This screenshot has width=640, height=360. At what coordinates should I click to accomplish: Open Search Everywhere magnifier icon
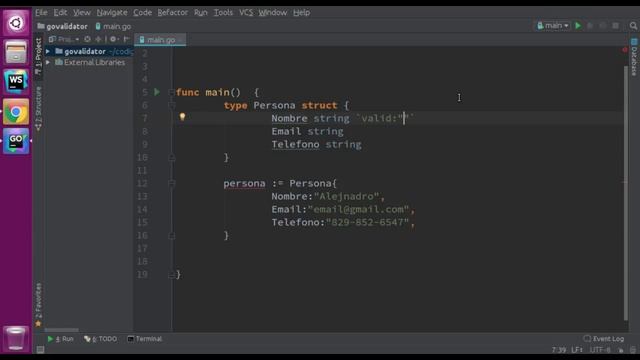click(633, 26)
